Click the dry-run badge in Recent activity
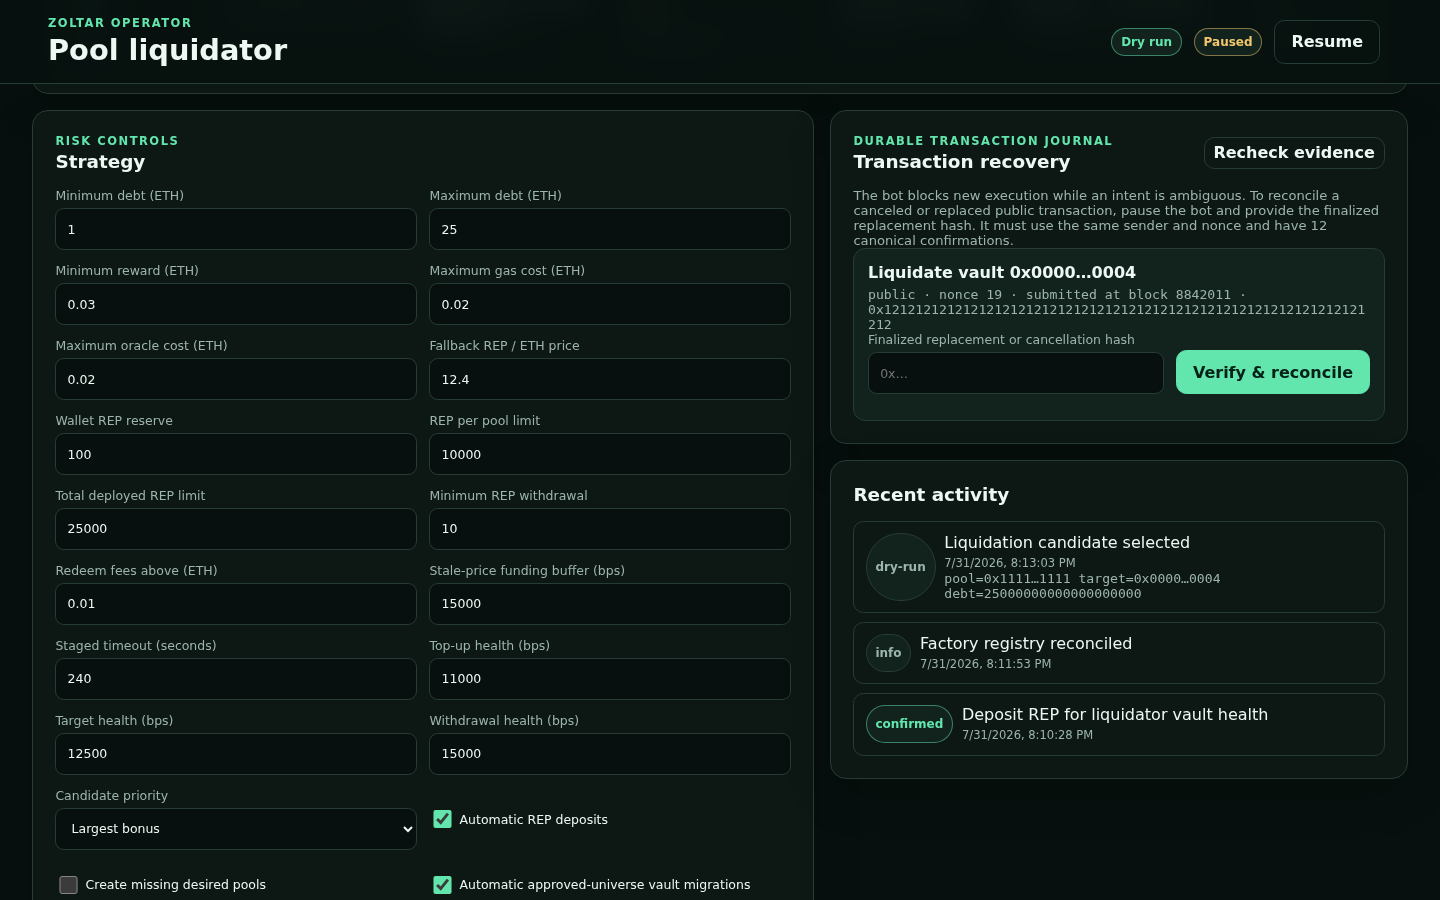1440x900 pixels. click(900, 567)
